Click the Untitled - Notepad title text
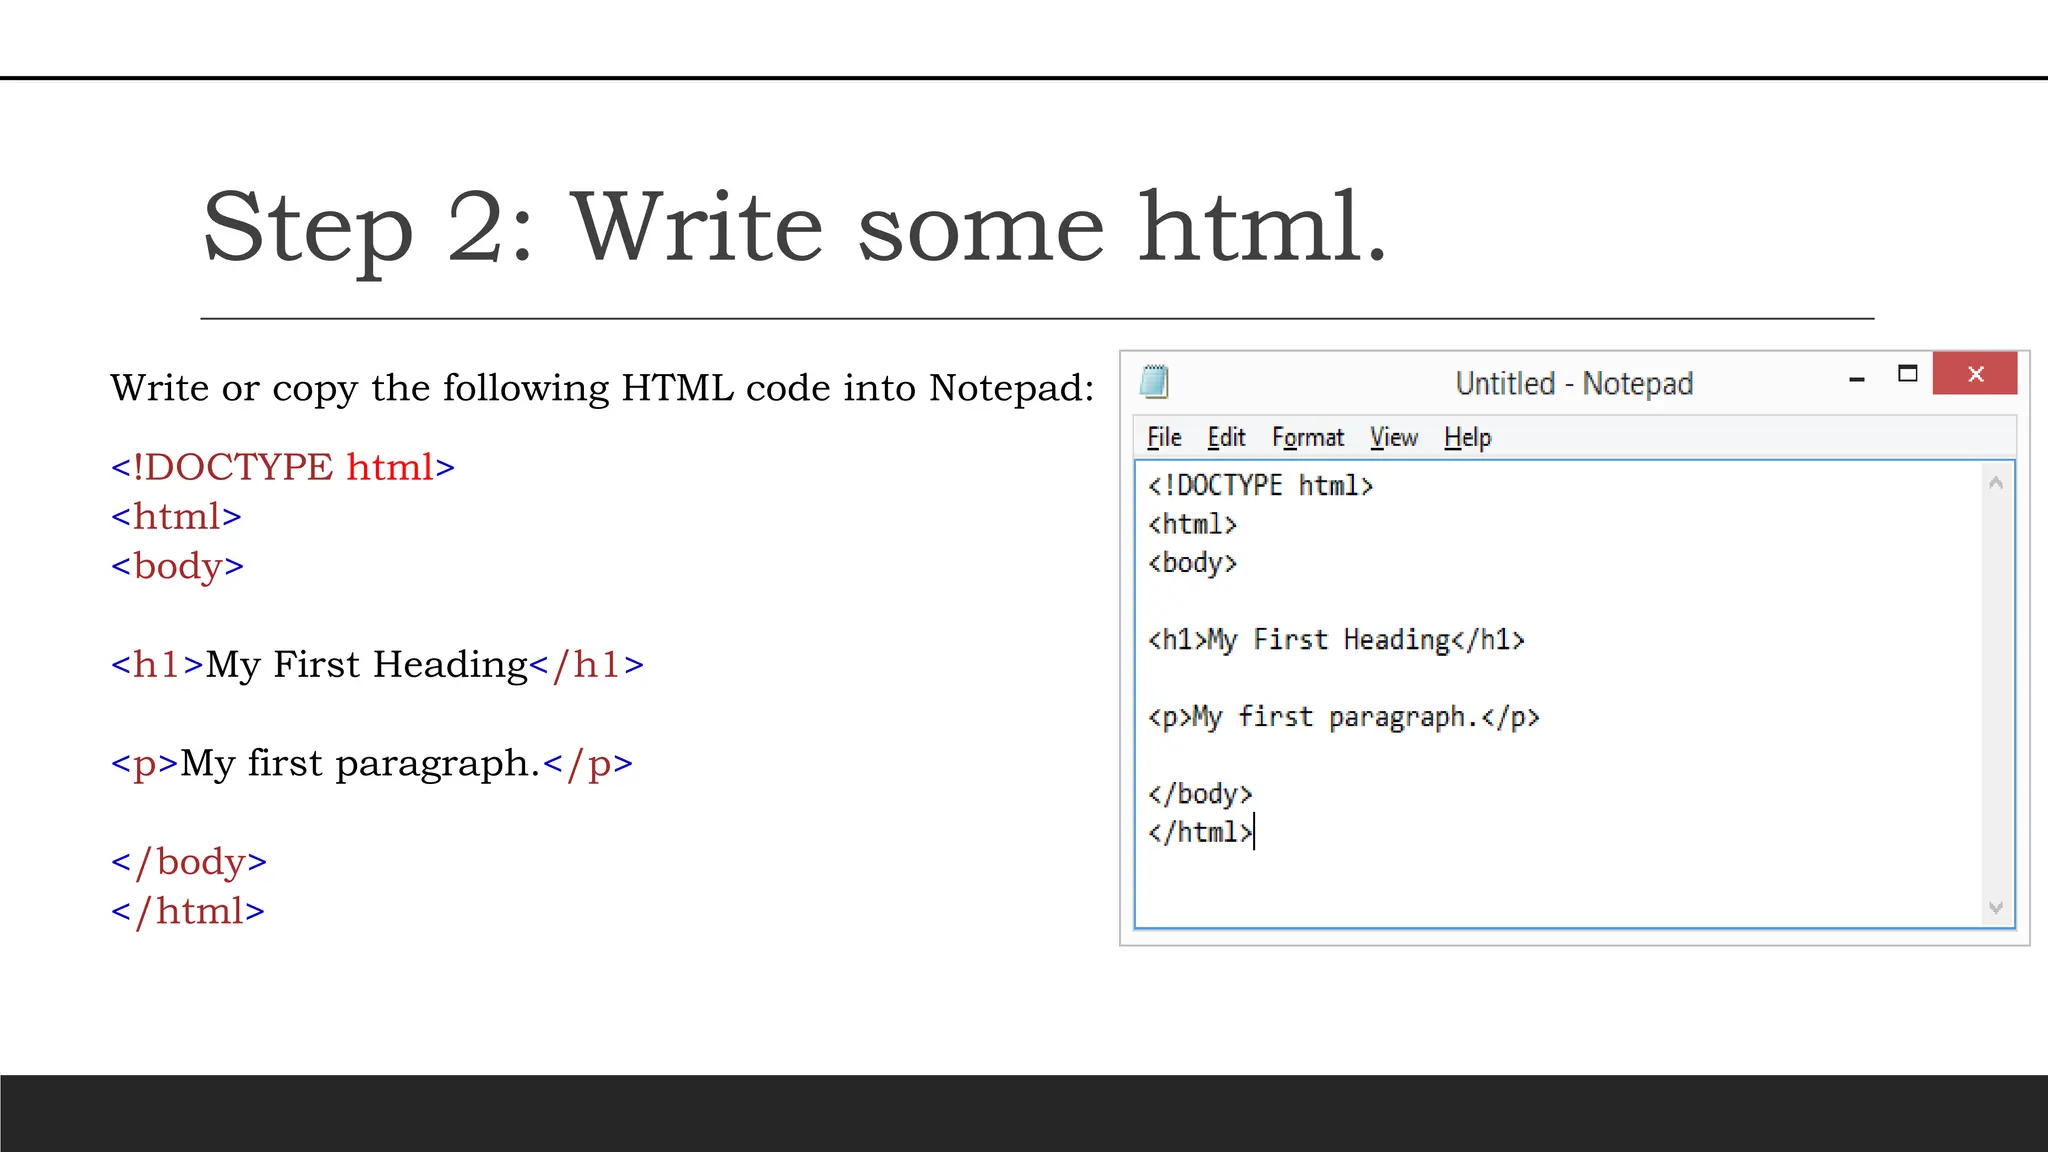 [1574, 384]
